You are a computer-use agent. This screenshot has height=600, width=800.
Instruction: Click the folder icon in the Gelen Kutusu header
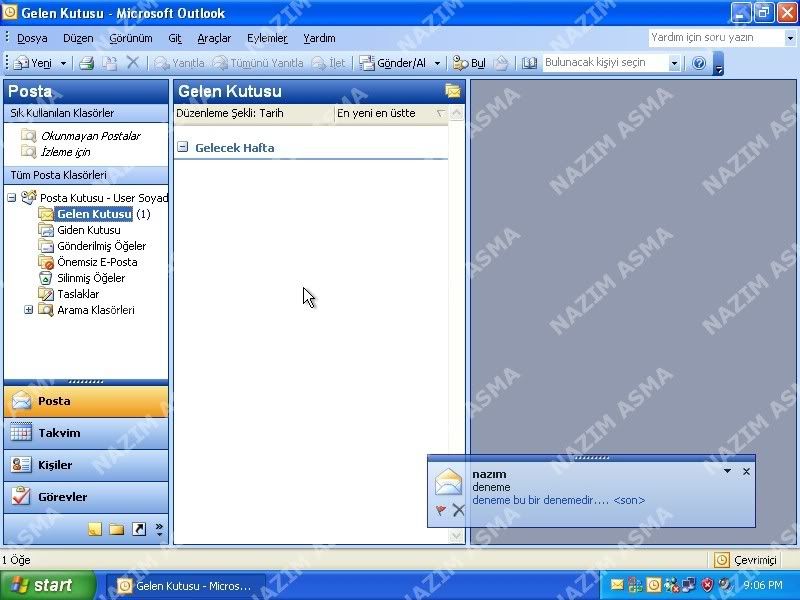coord(453,91)
